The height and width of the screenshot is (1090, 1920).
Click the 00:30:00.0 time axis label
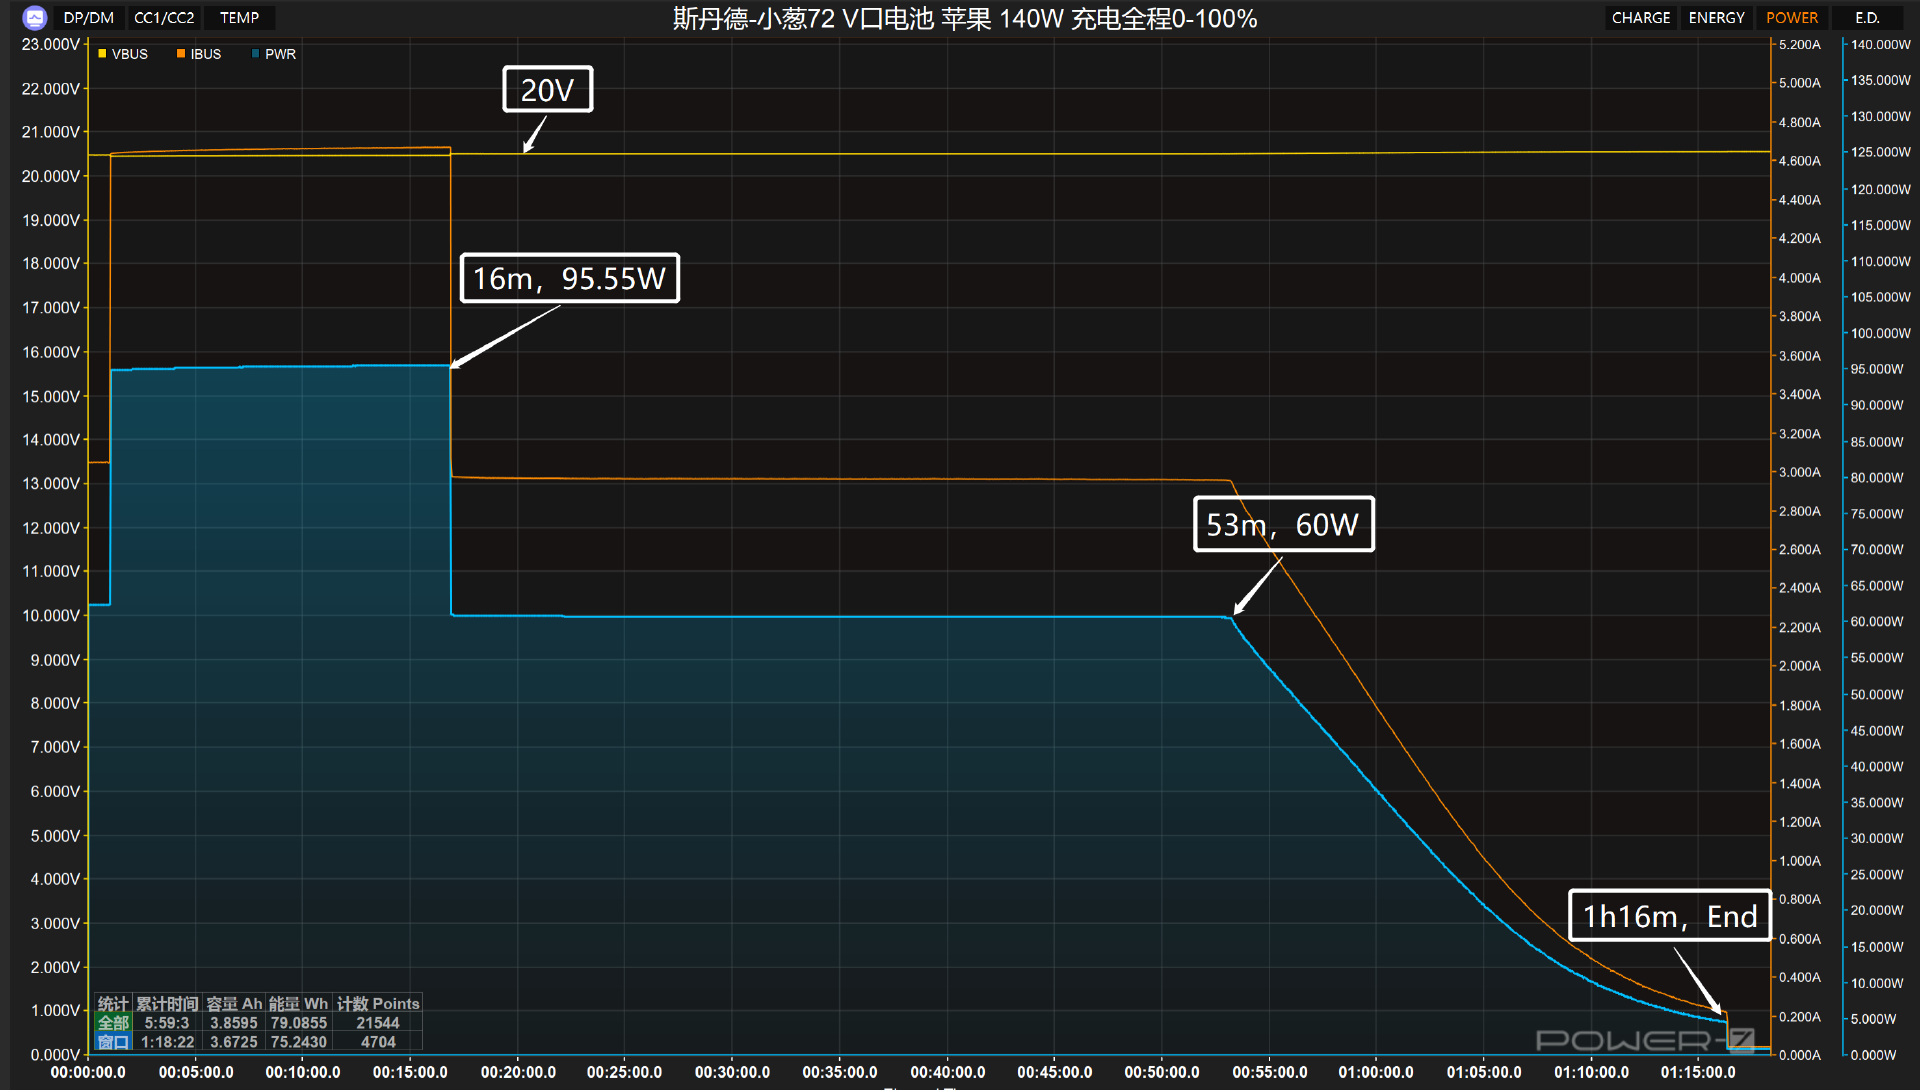pos(732,1072)
